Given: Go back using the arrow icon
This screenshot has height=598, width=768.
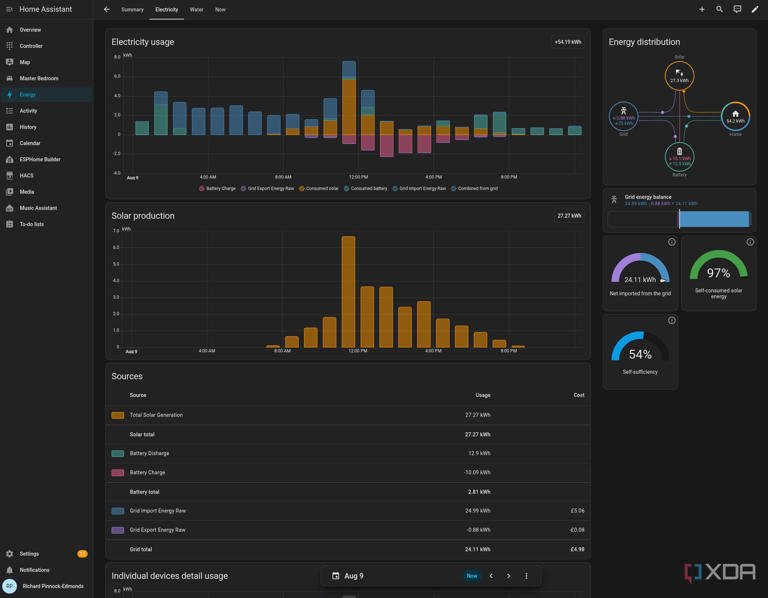Looking at the screenshot, I should coord(107,9).
